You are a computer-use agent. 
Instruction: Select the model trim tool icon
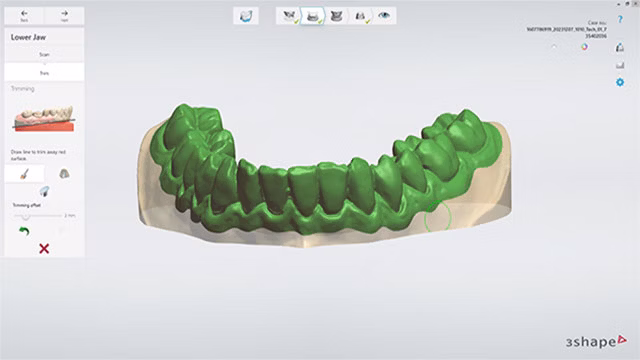(x=64, y=174)
